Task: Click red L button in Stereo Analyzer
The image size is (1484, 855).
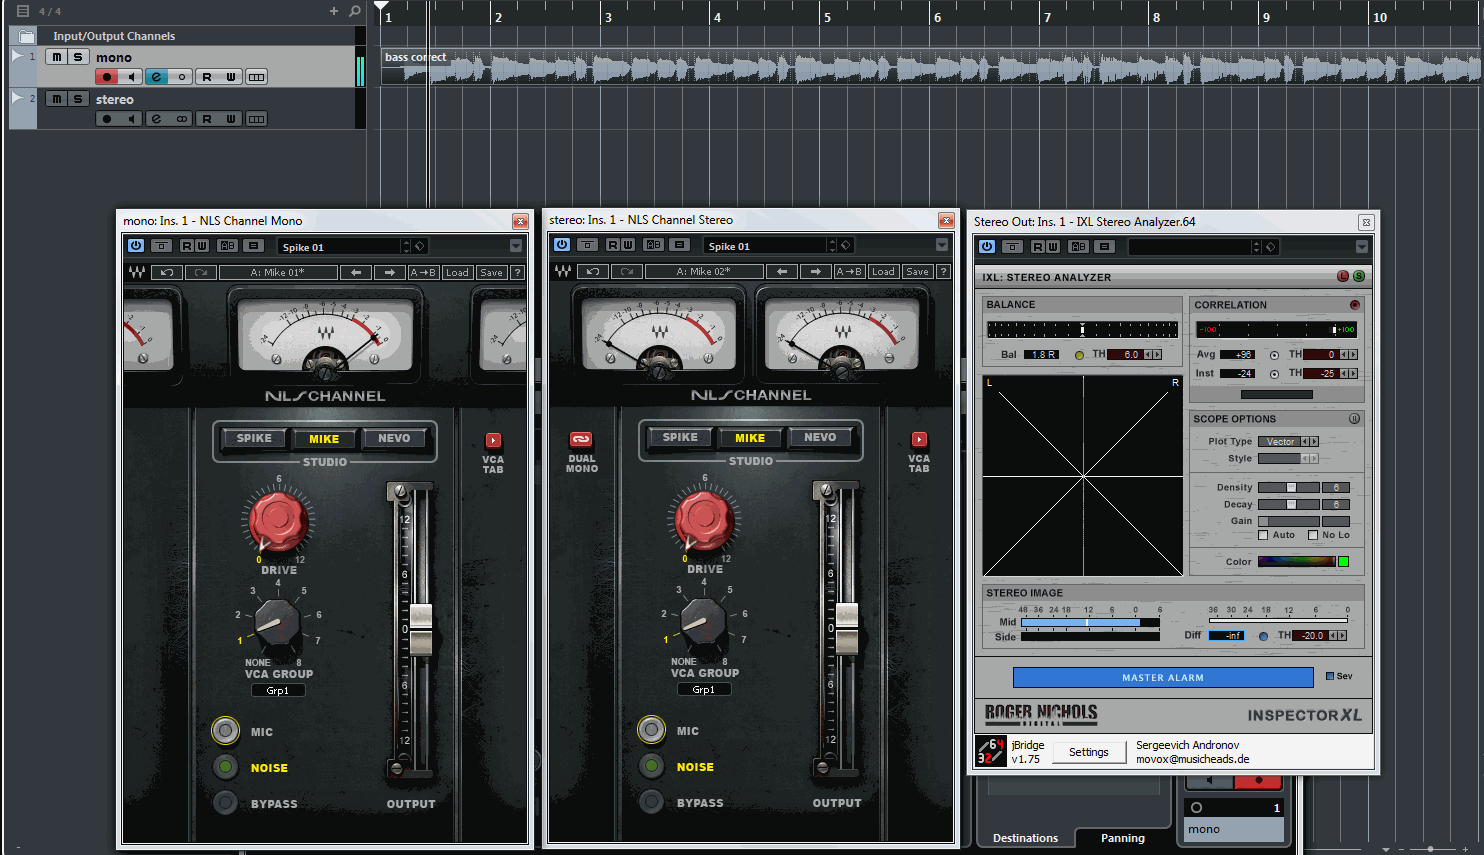Action: point(1343,276)
